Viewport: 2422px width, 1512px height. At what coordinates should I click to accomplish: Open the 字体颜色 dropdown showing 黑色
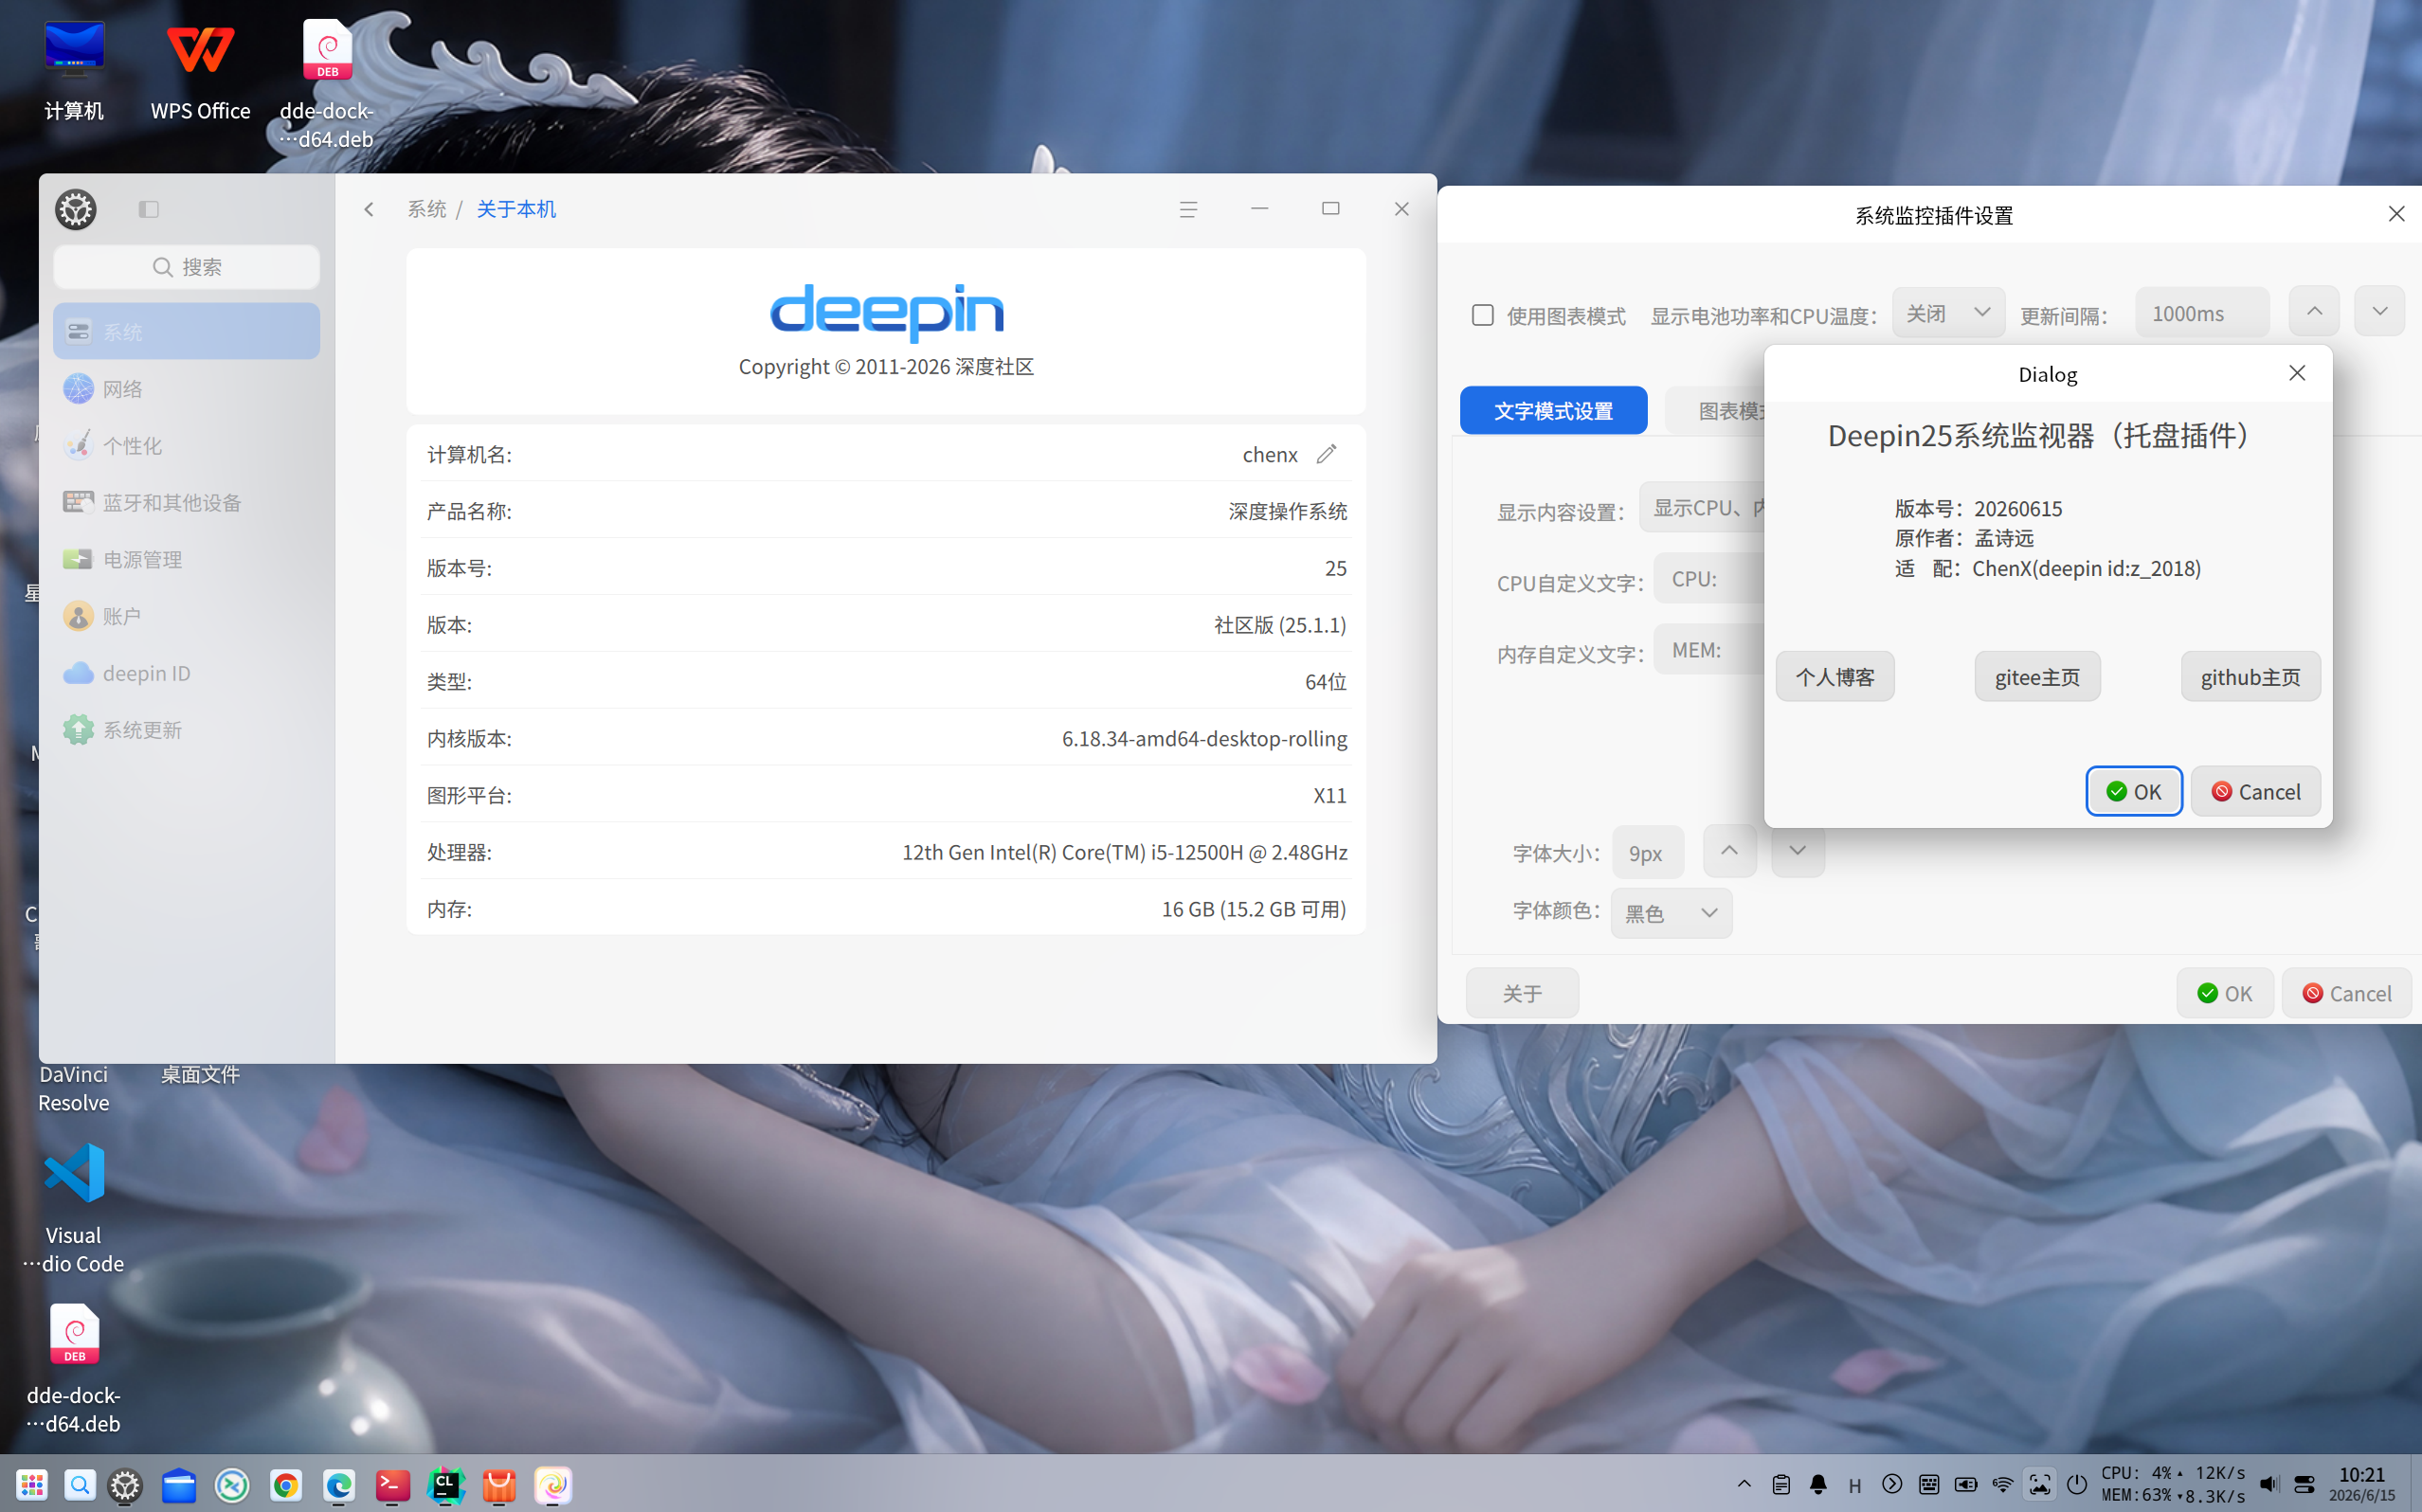click(x=1671, y=912)
